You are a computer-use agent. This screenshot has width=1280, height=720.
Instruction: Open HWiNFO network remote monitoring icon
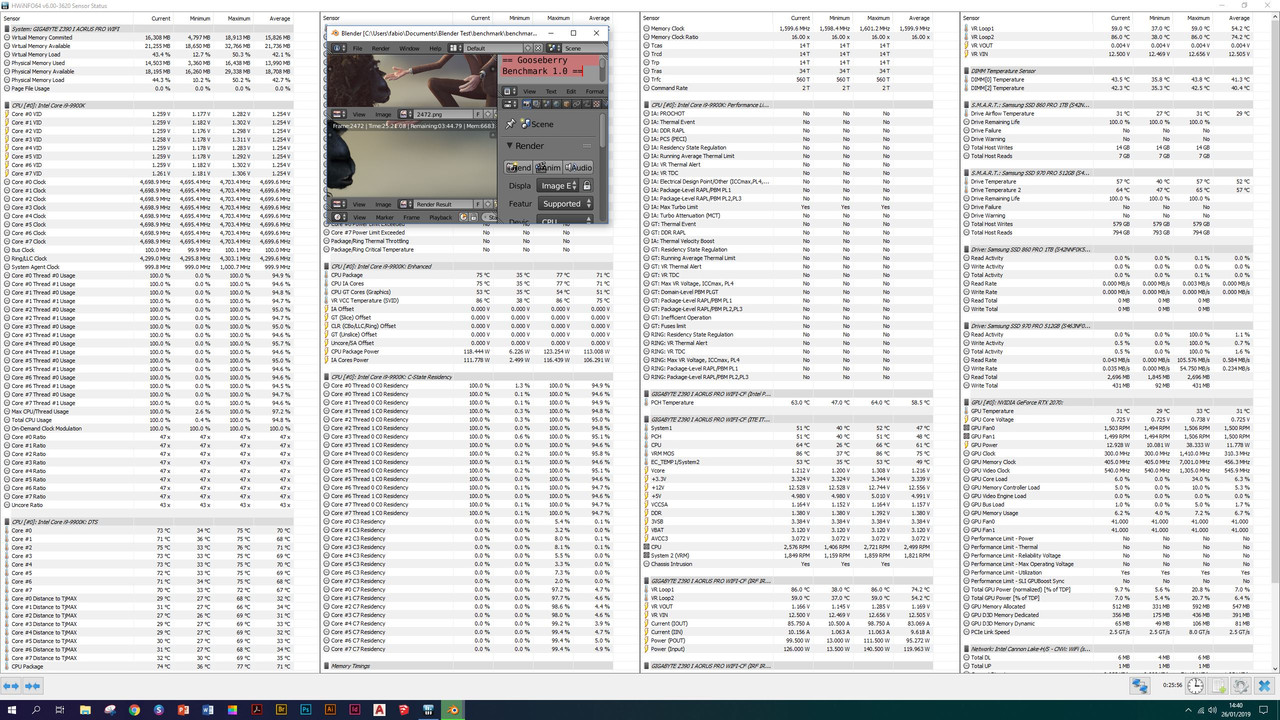[1139, 686]
